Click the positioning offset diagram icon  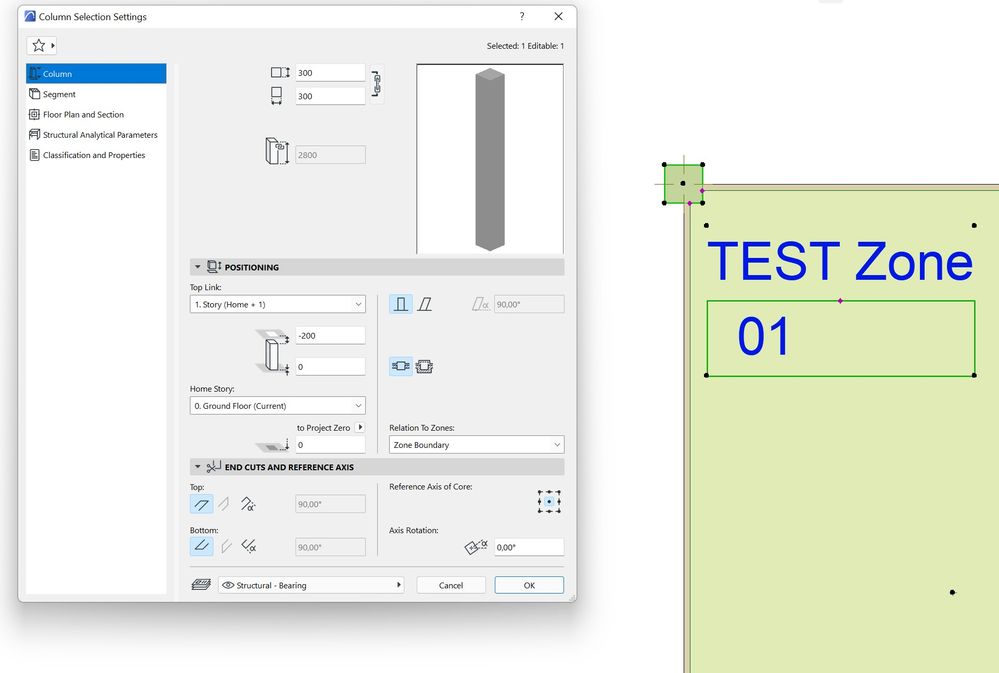pos(273,351)
